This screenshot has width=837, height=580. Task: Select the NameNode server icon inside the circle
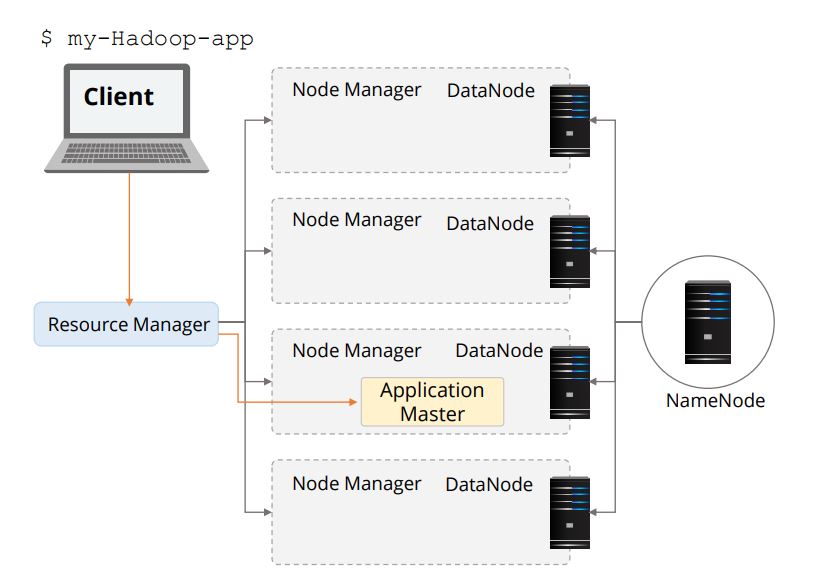(x=707, y=322)
